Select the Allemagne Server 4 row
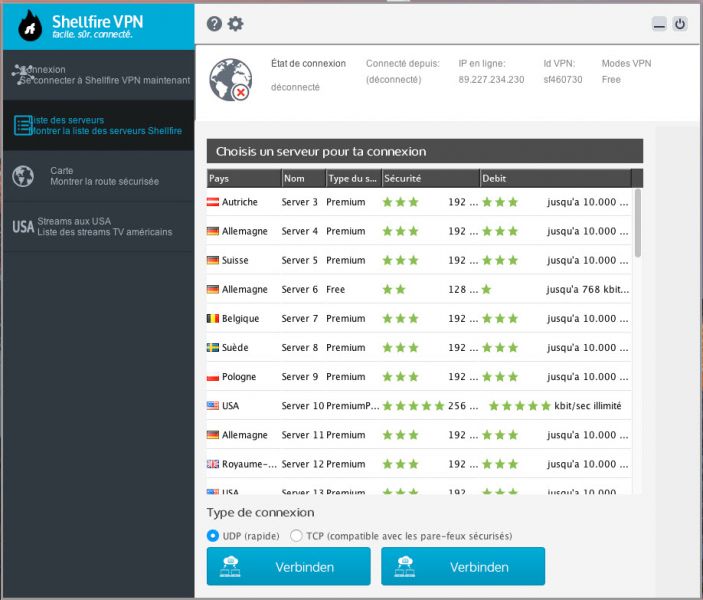Viewport: 703px width, 600px height. pos(419,231)
